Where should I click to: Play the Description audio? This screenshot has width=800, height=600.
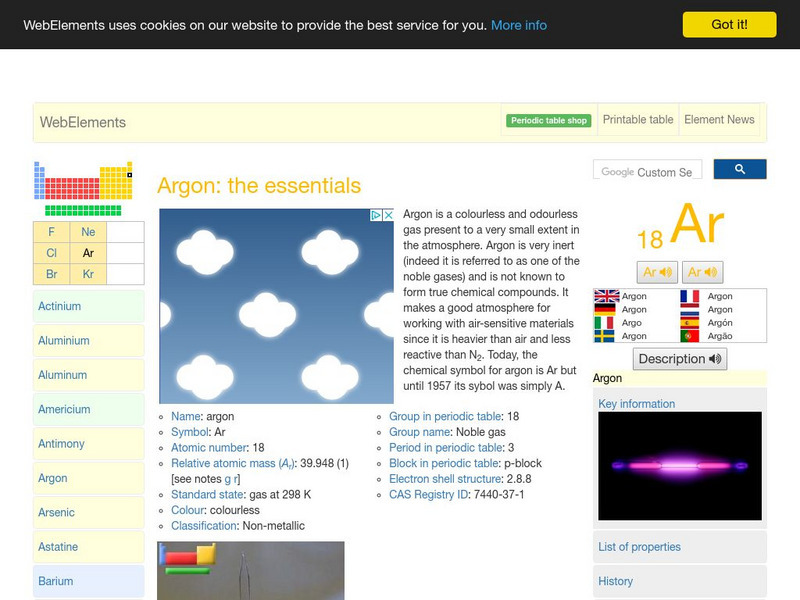(x=680, y=359)
